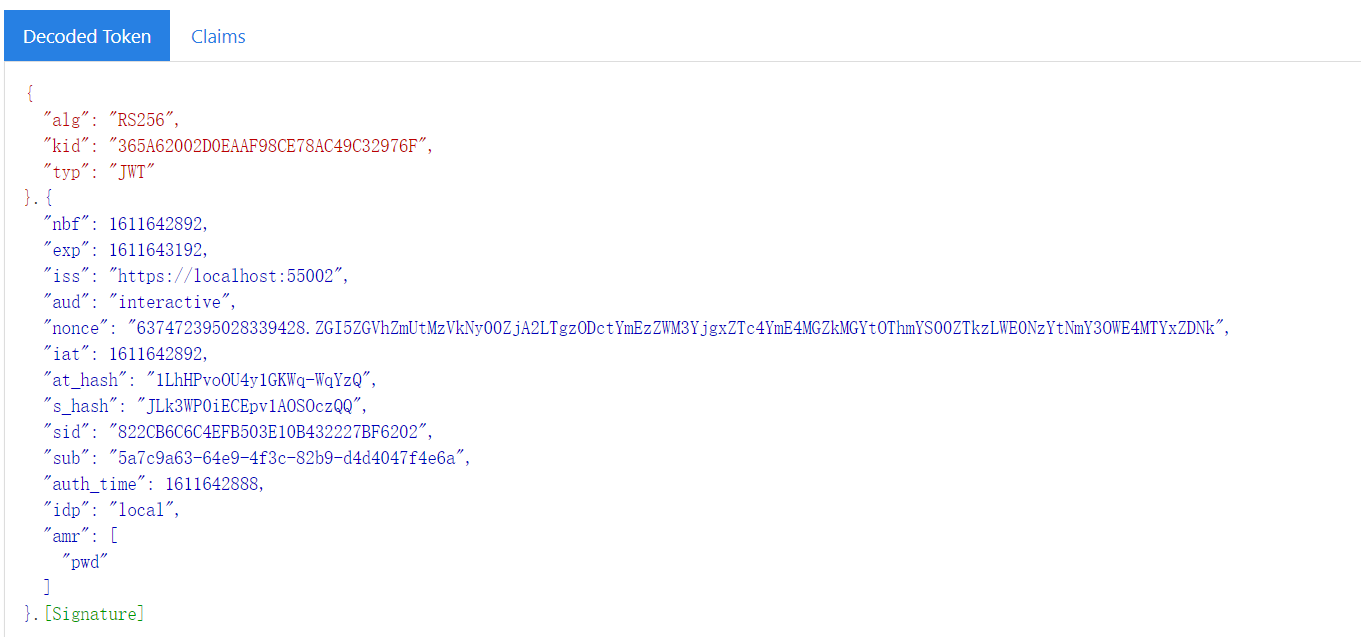1362x638 pixels.
Task: Click the "alg" RS256 value
Action: (x=143, y=120)
